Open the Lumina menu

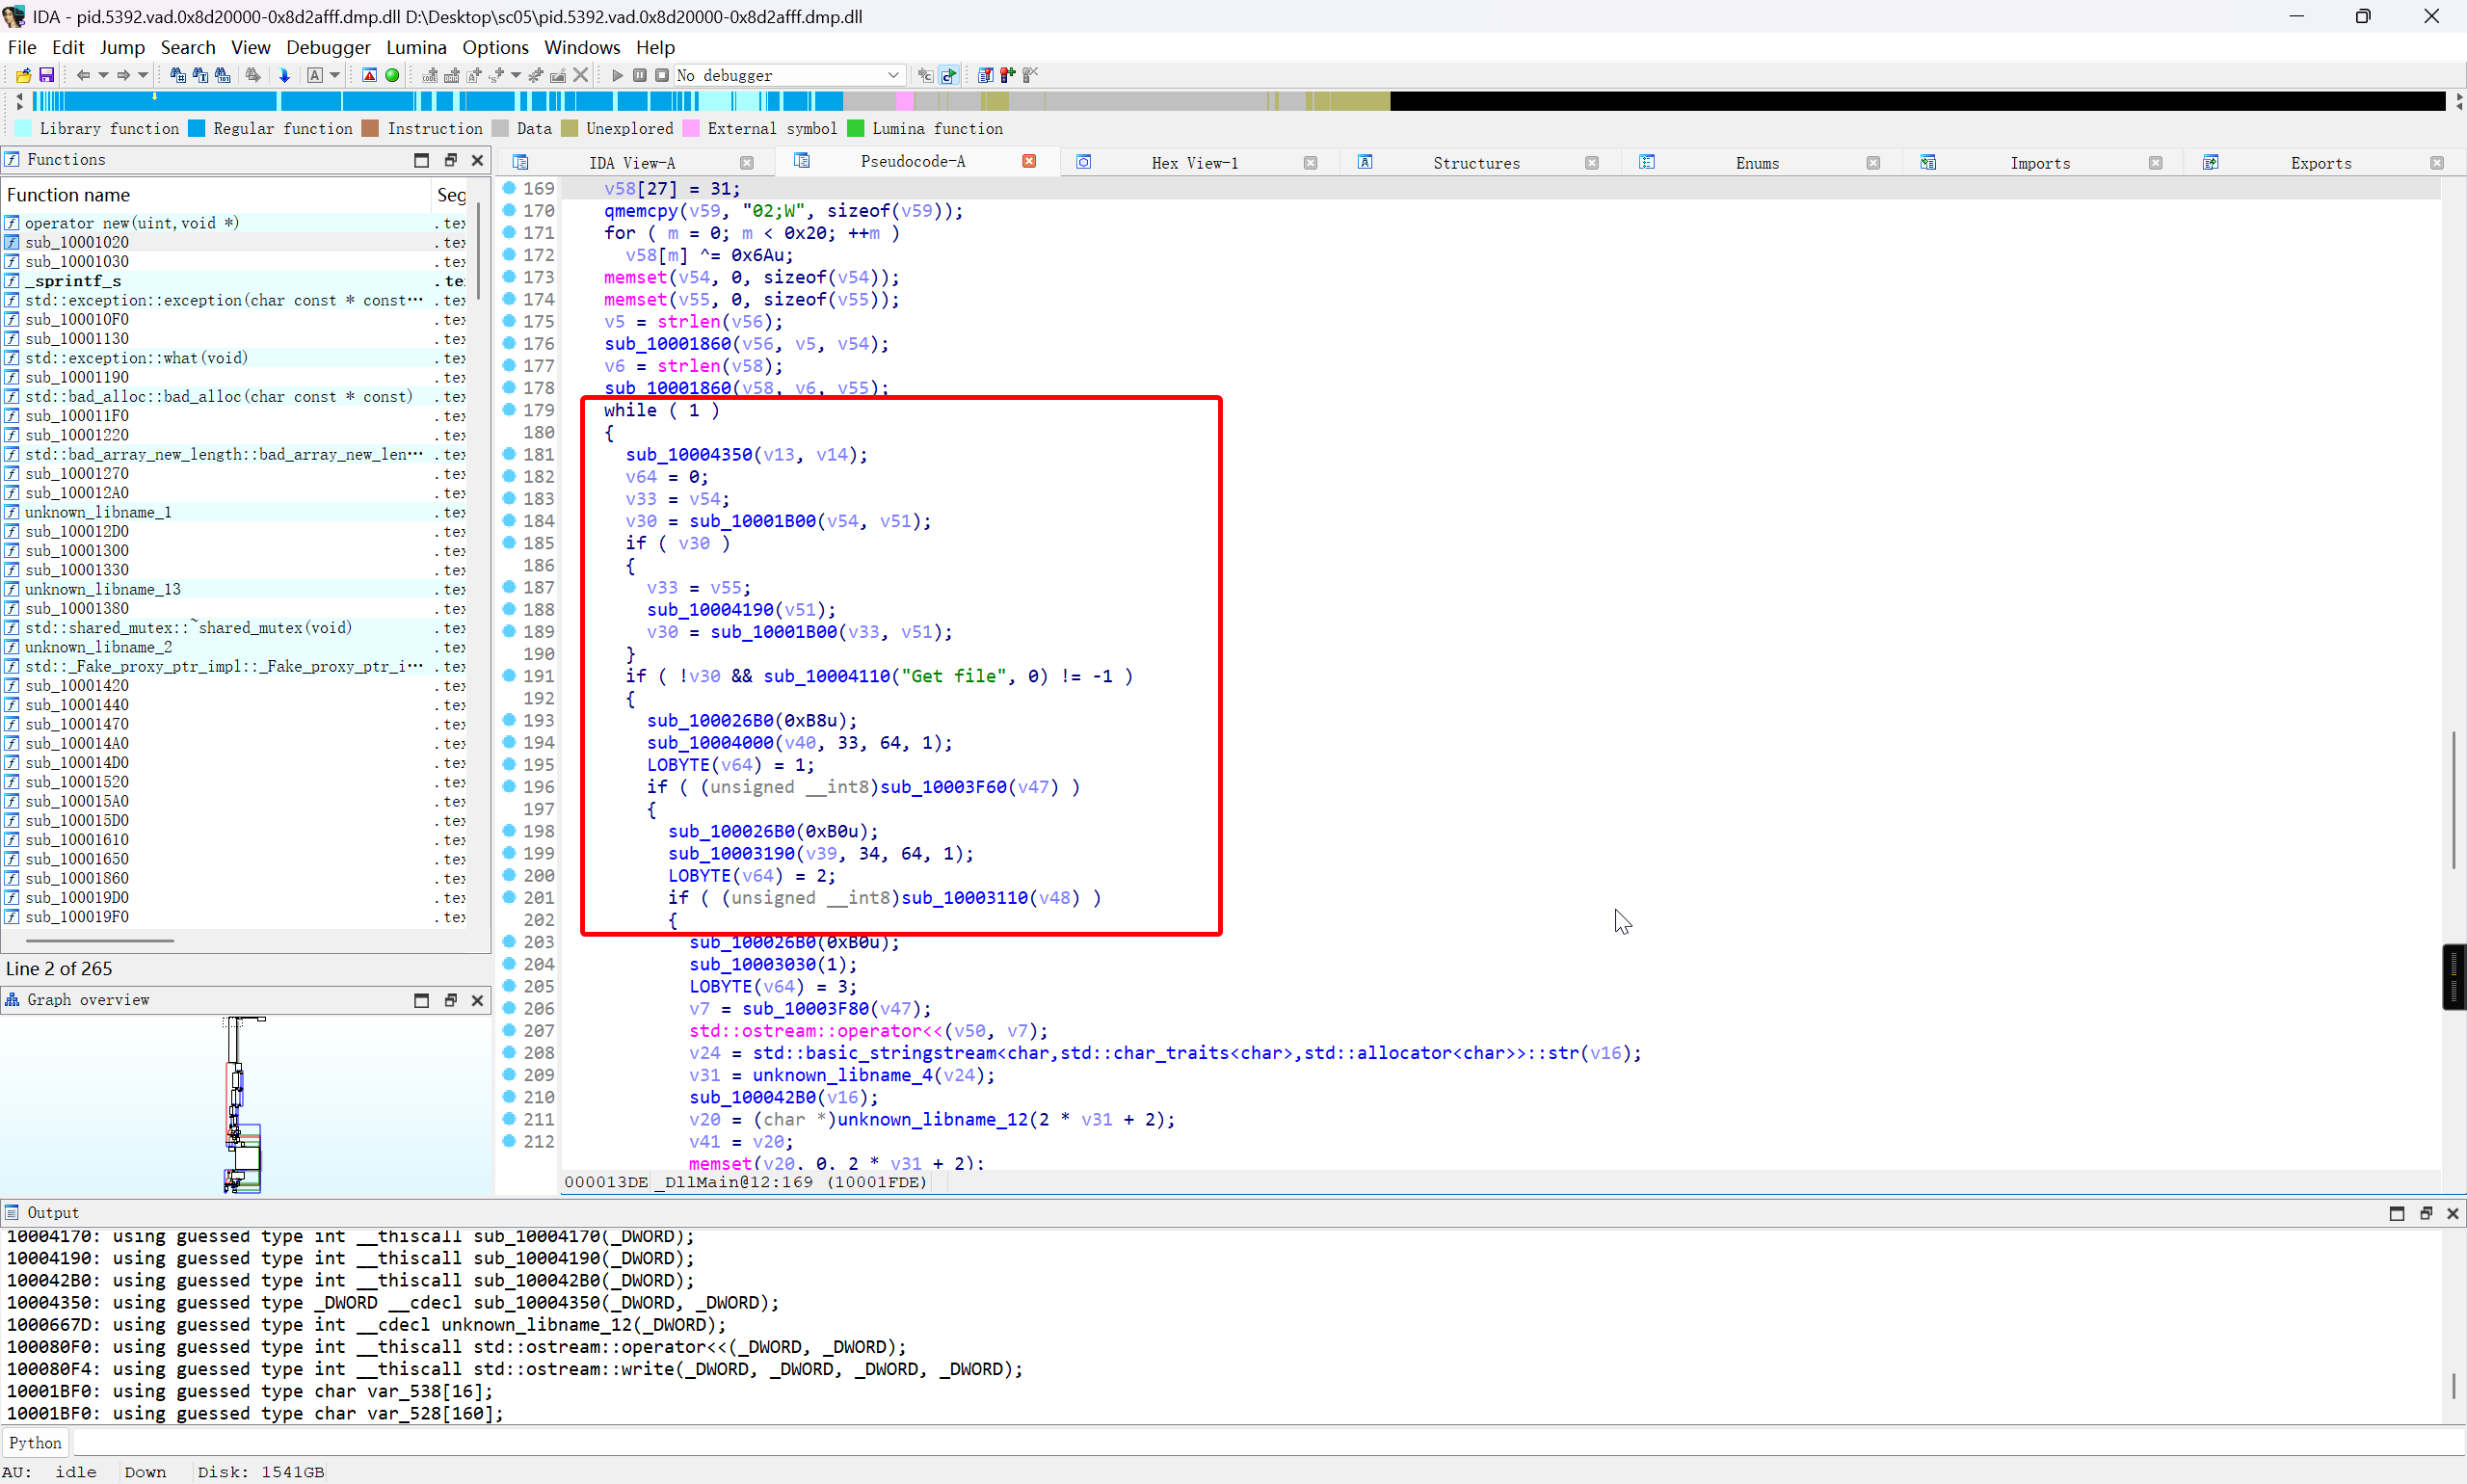pyautogui.click(x=416, y=47)
